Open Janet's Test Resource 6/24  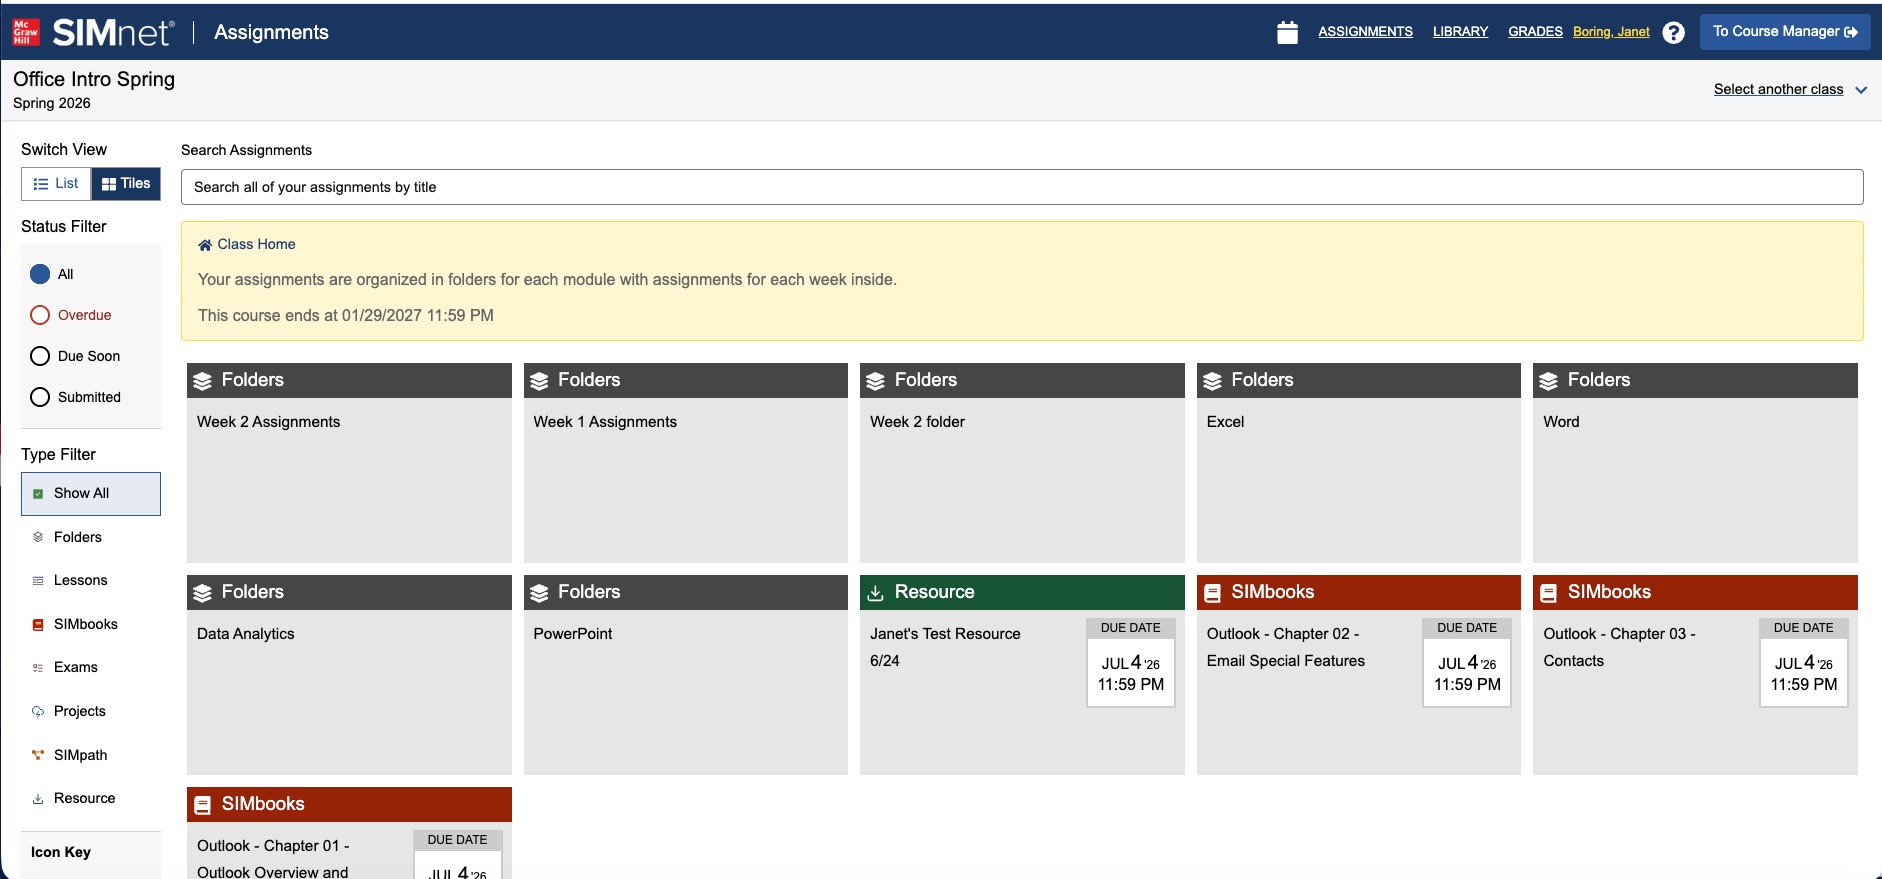click(x=1022, y=675)
